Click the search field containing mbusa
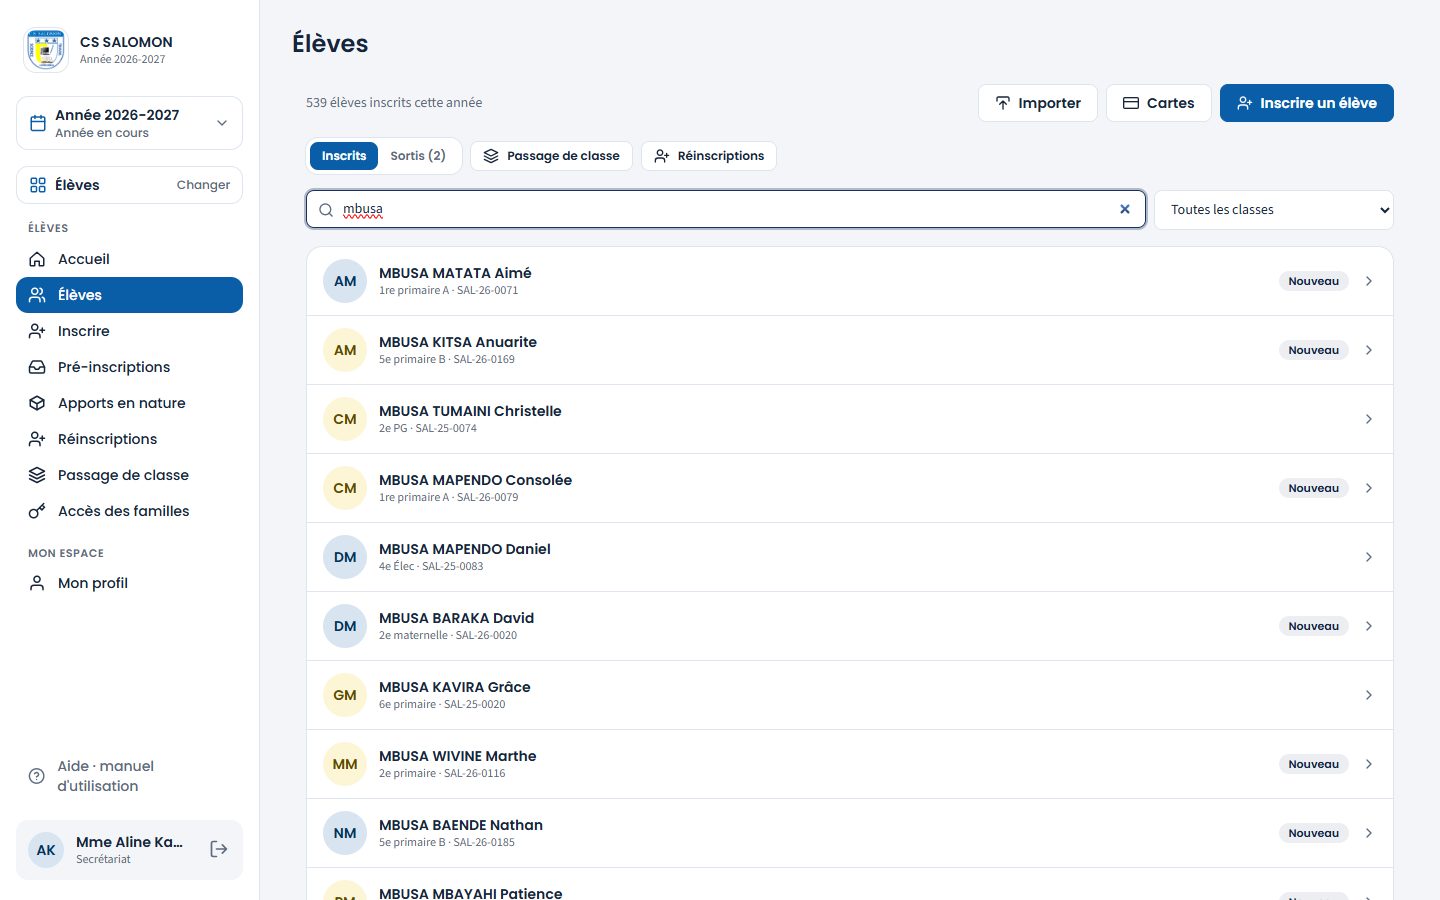 click(x=726, y=210)
